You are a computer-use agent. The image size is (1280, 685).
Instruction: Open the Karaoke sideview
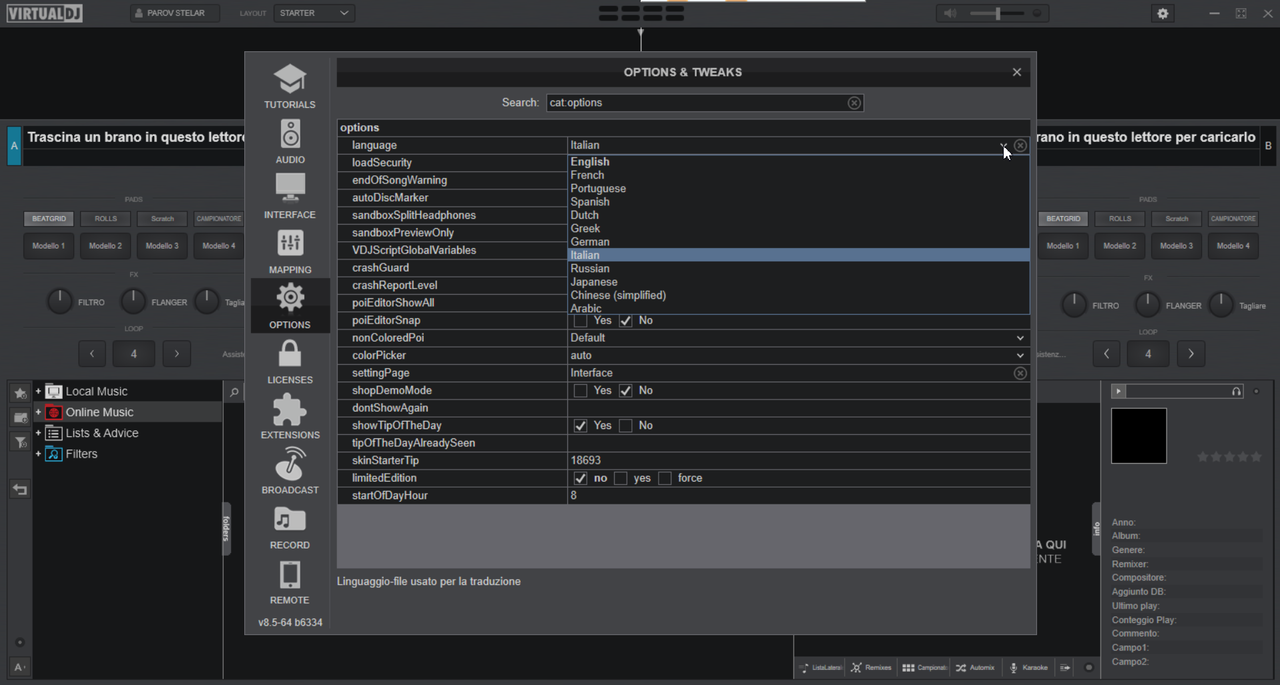click(x=1028, y=667)
